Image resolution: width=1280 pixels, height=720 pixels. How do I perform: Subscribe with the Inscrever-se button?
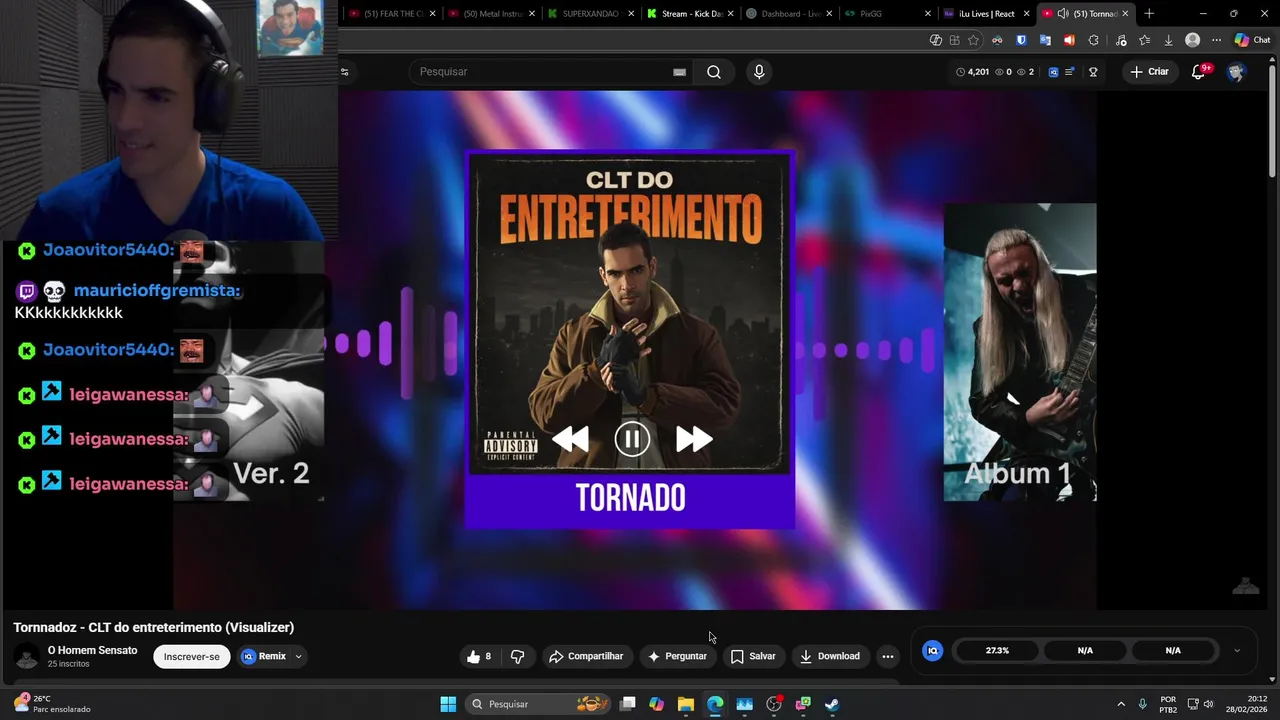click(192, 656)
